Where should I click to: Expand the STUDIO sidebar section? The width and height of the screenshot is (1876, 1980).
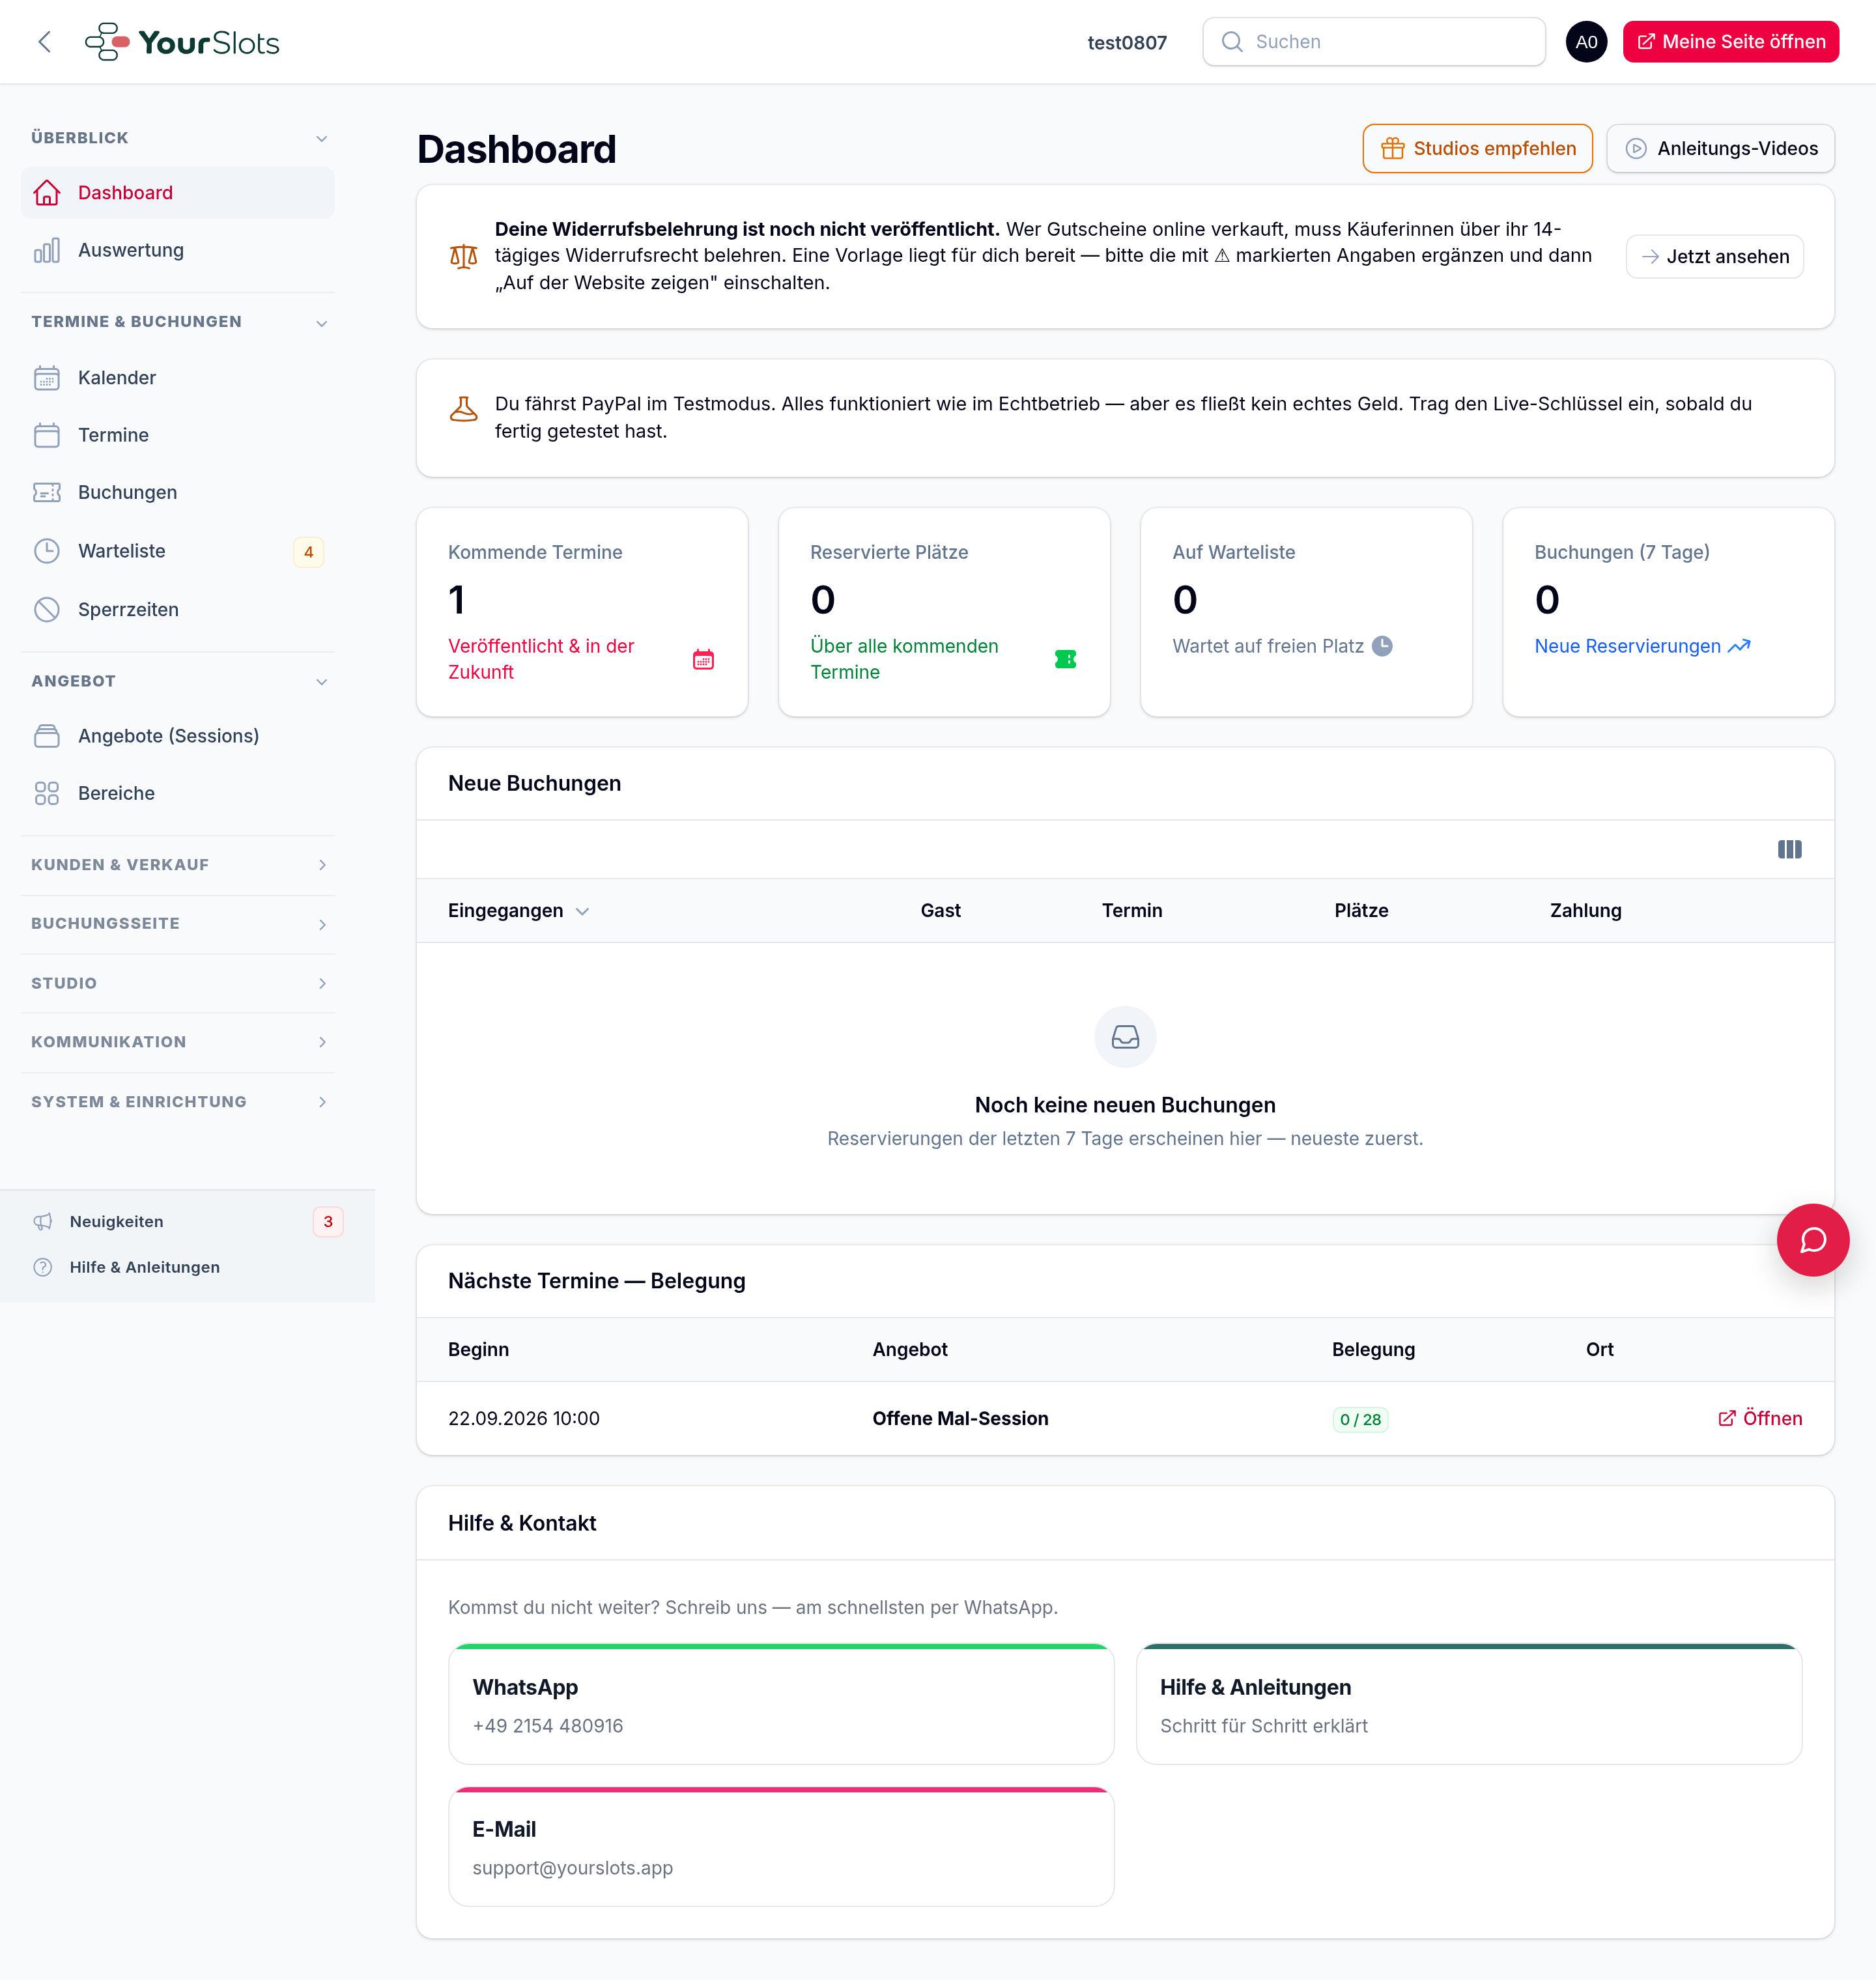[x=178, y=983]
